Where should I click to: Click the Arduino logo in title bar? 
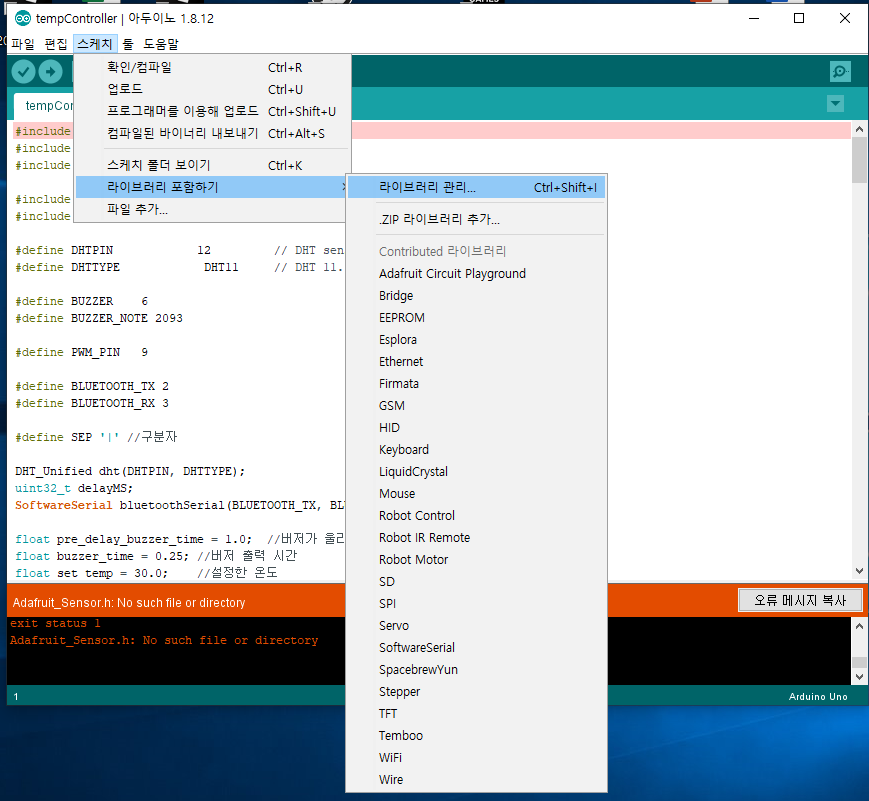tap(23, 18)
